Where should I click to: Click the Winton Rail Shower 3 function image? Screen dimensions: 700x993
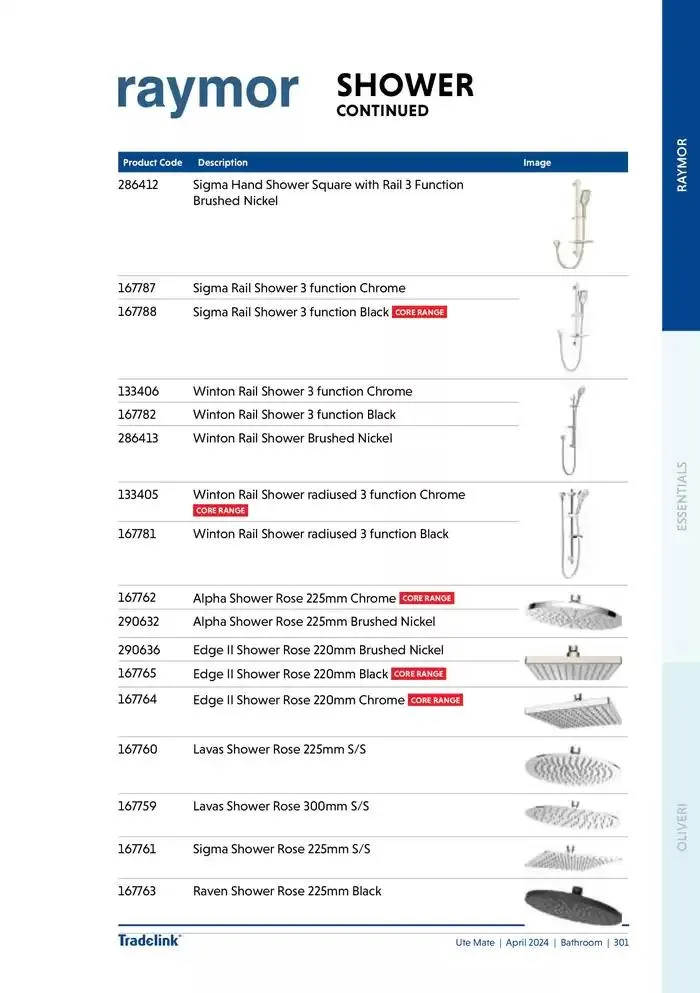[x=572, y=430]
